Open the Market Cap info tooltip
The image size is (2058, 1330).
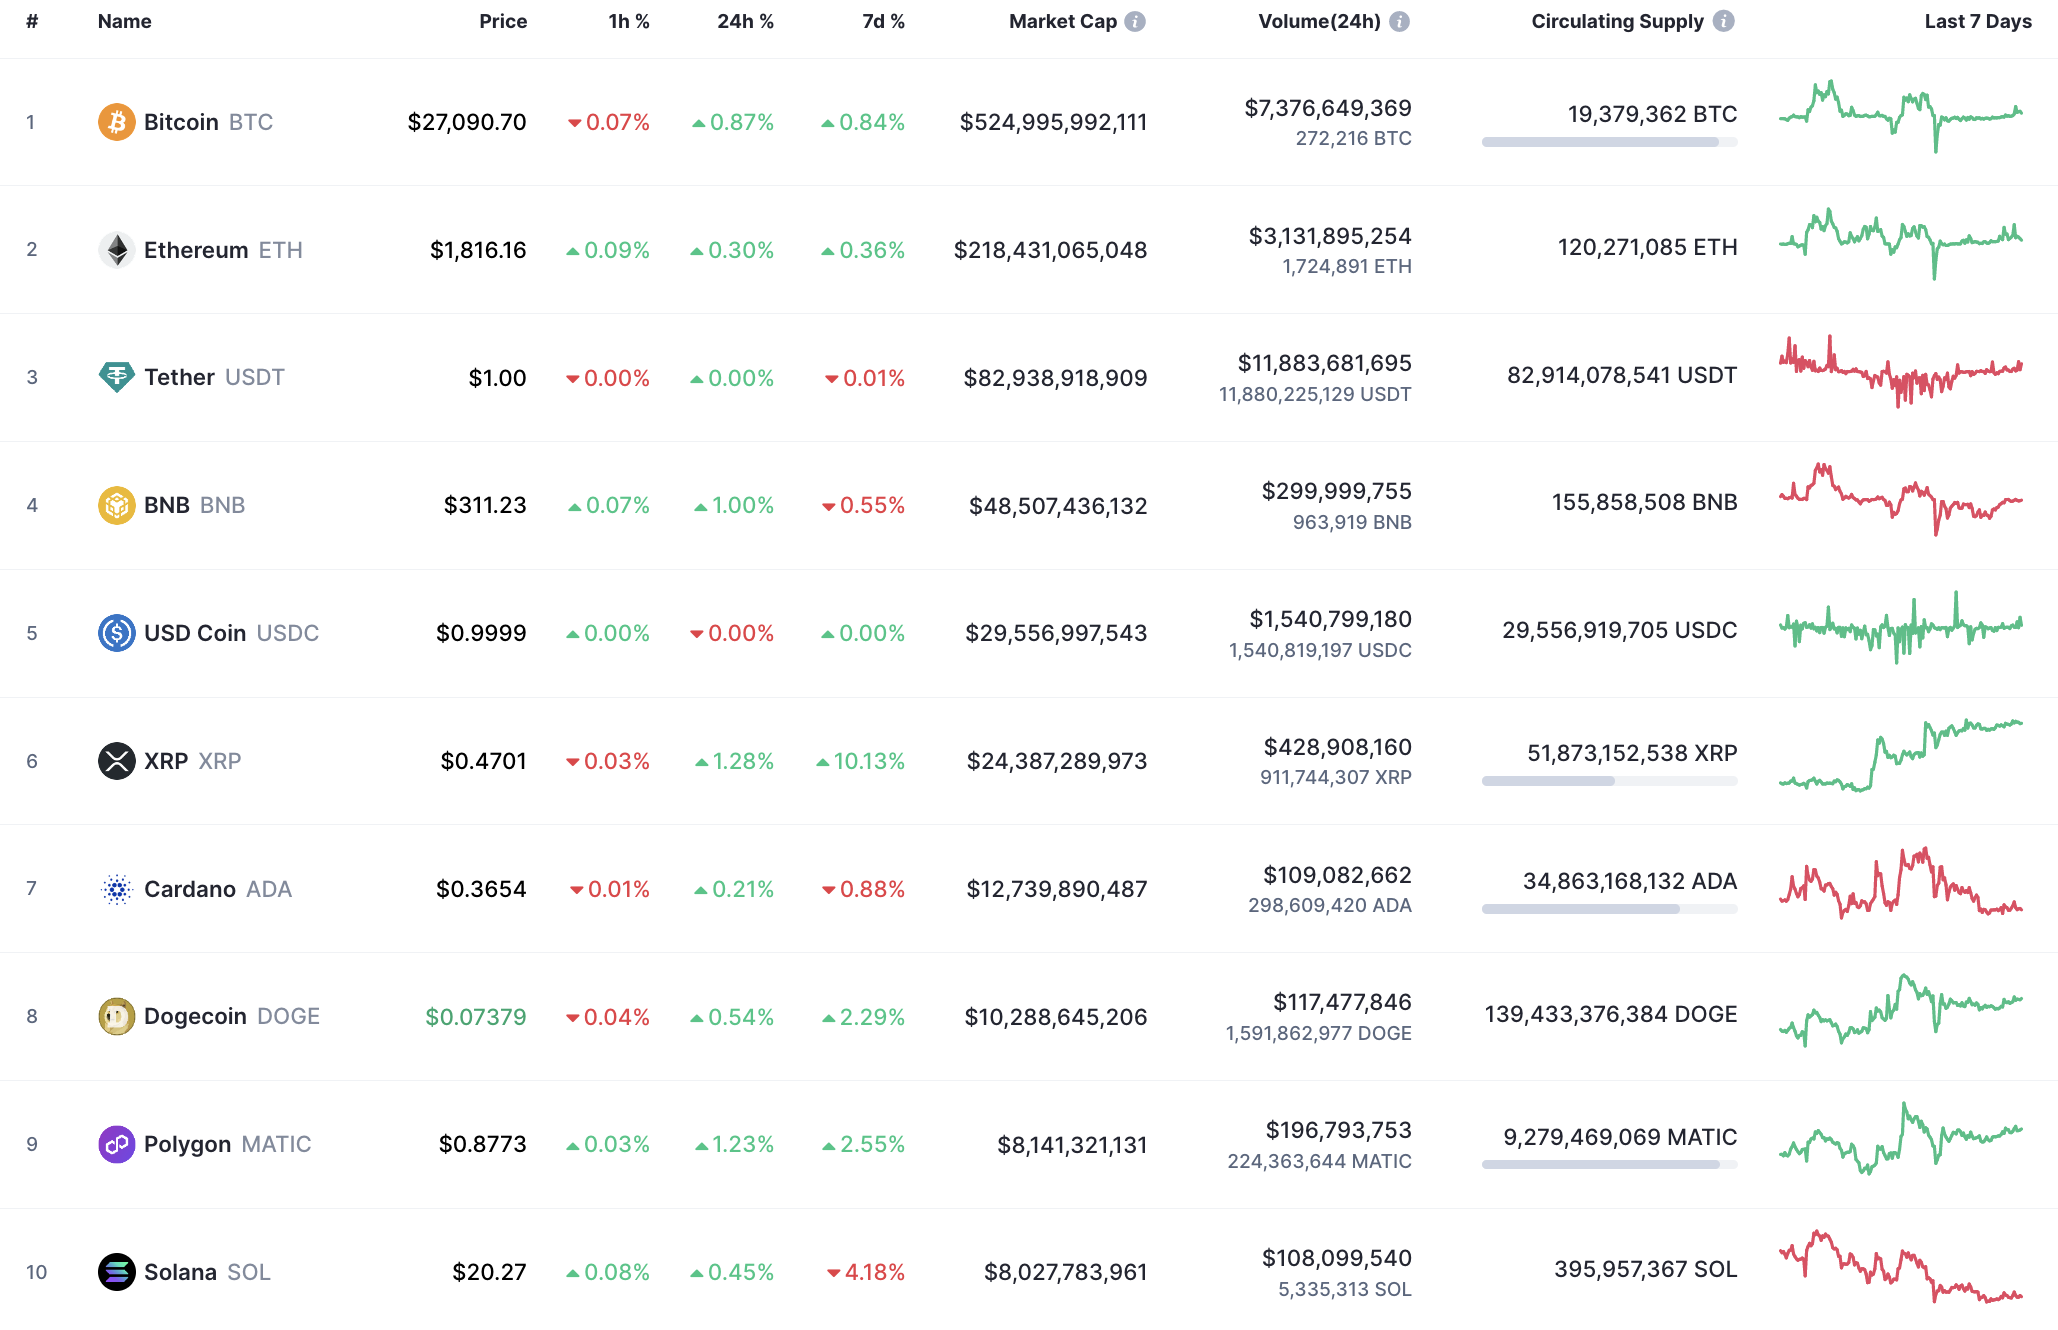[1135, 20]
